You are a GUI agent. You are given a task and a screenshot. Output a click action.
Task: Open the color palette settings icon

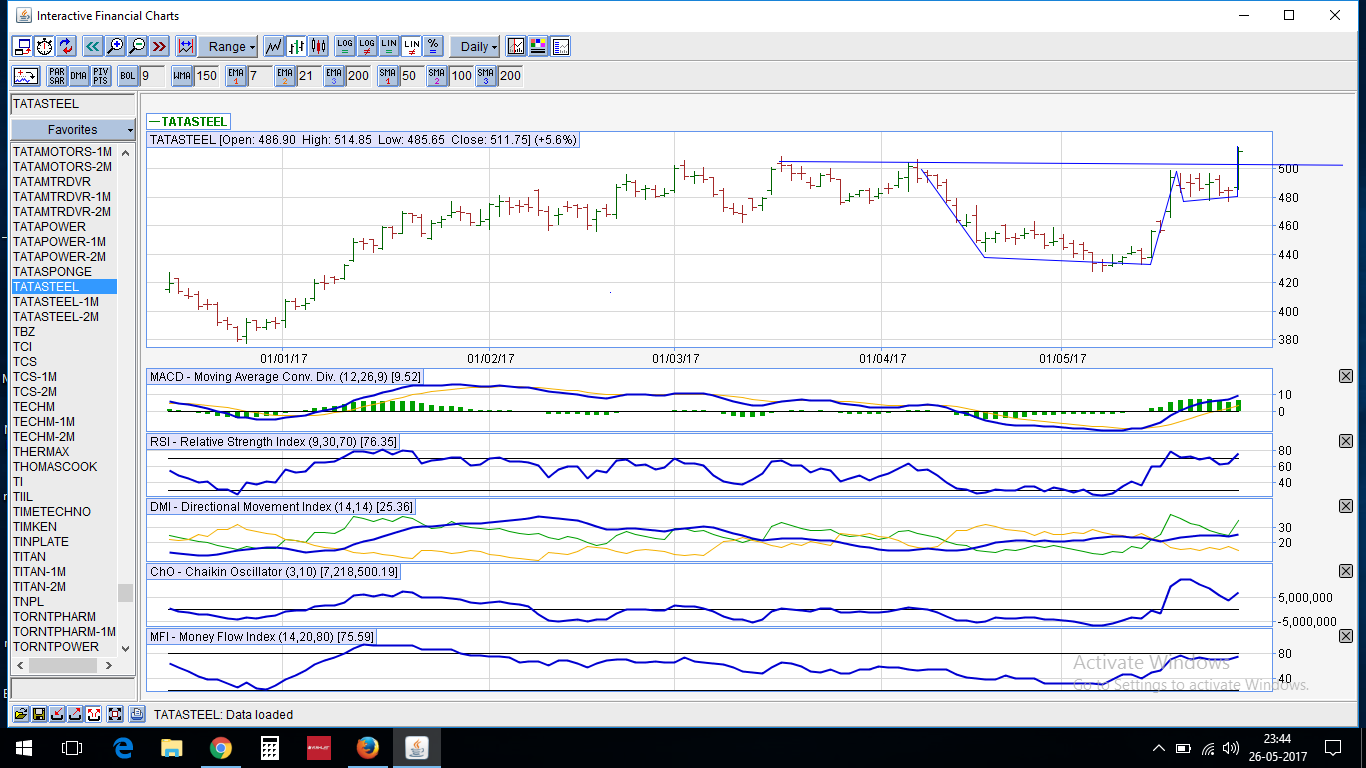[538, 46]
